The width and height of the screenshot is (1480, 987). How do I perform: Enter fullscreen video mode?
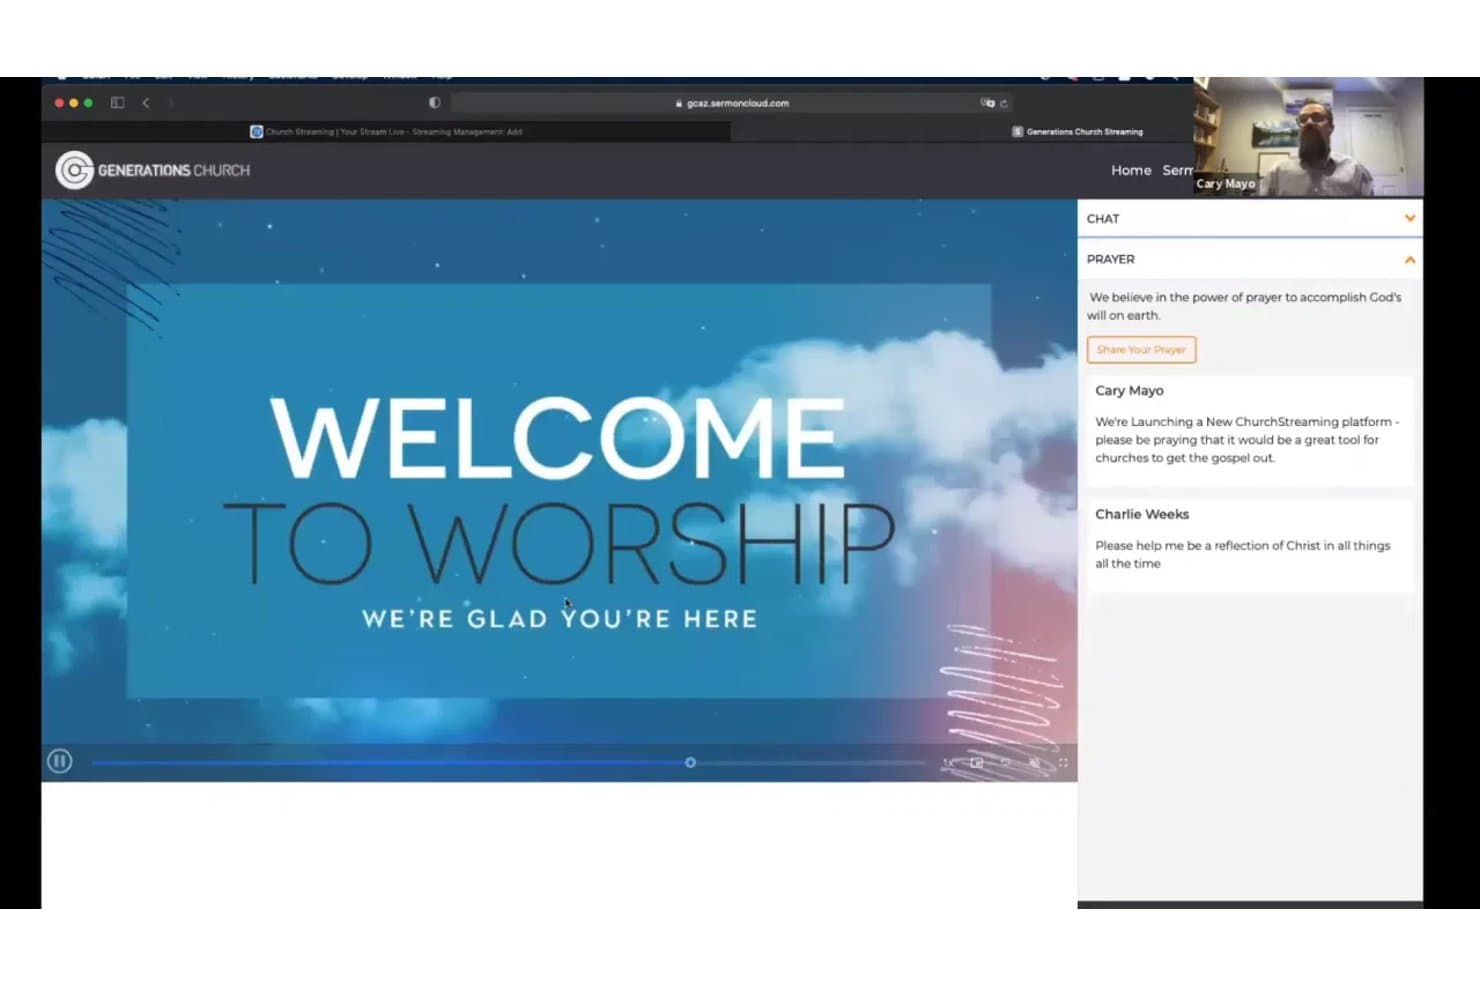click(1063, 763)
